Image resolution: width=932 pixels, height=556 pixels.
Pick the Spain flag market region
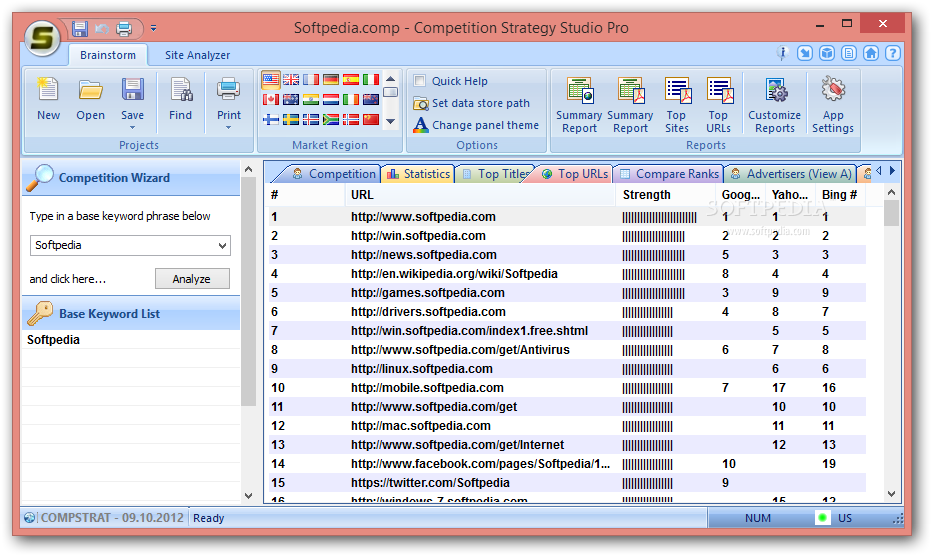click(x=351, y=80)
